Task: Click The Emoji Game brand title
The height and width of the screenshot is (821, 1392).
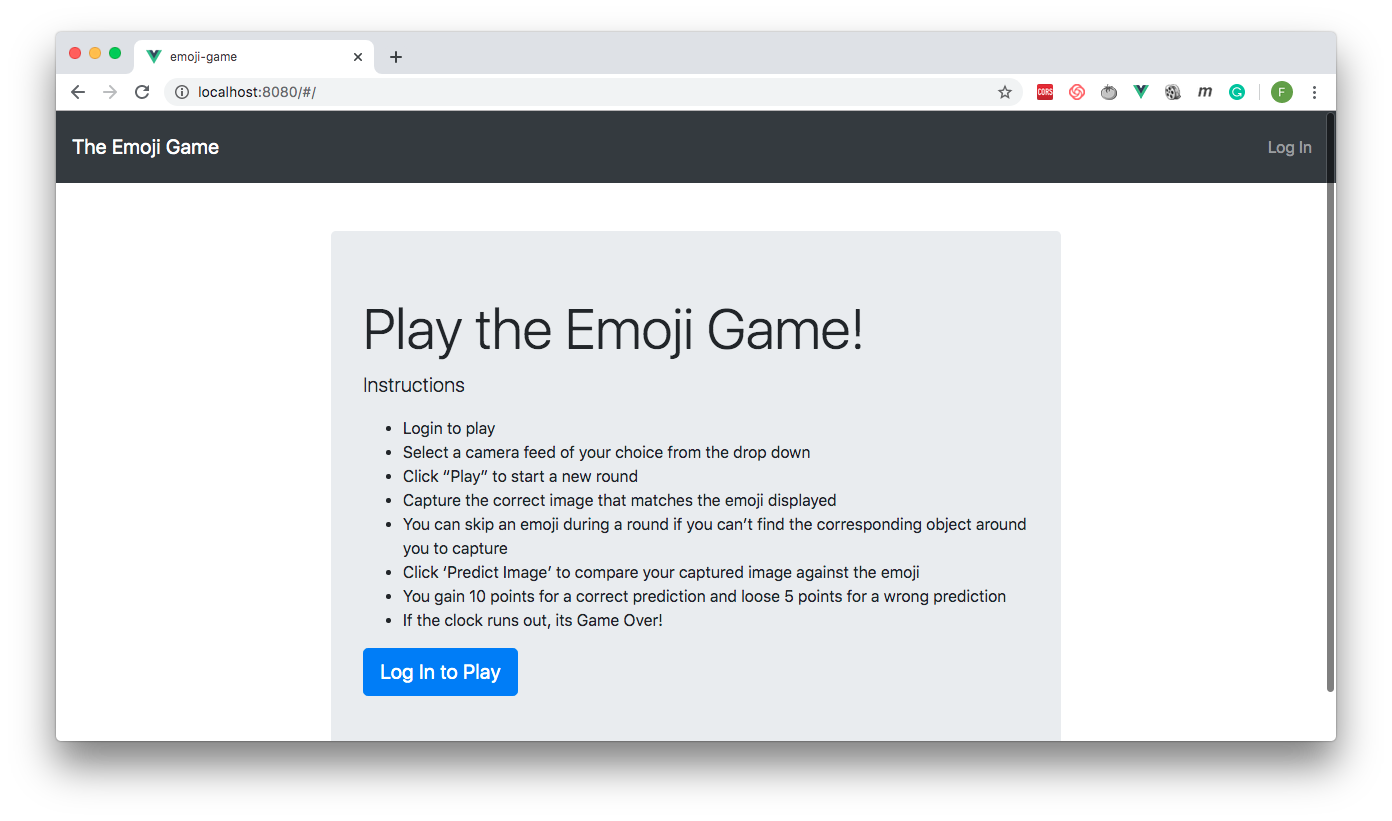Action: (x=146, y=147)
